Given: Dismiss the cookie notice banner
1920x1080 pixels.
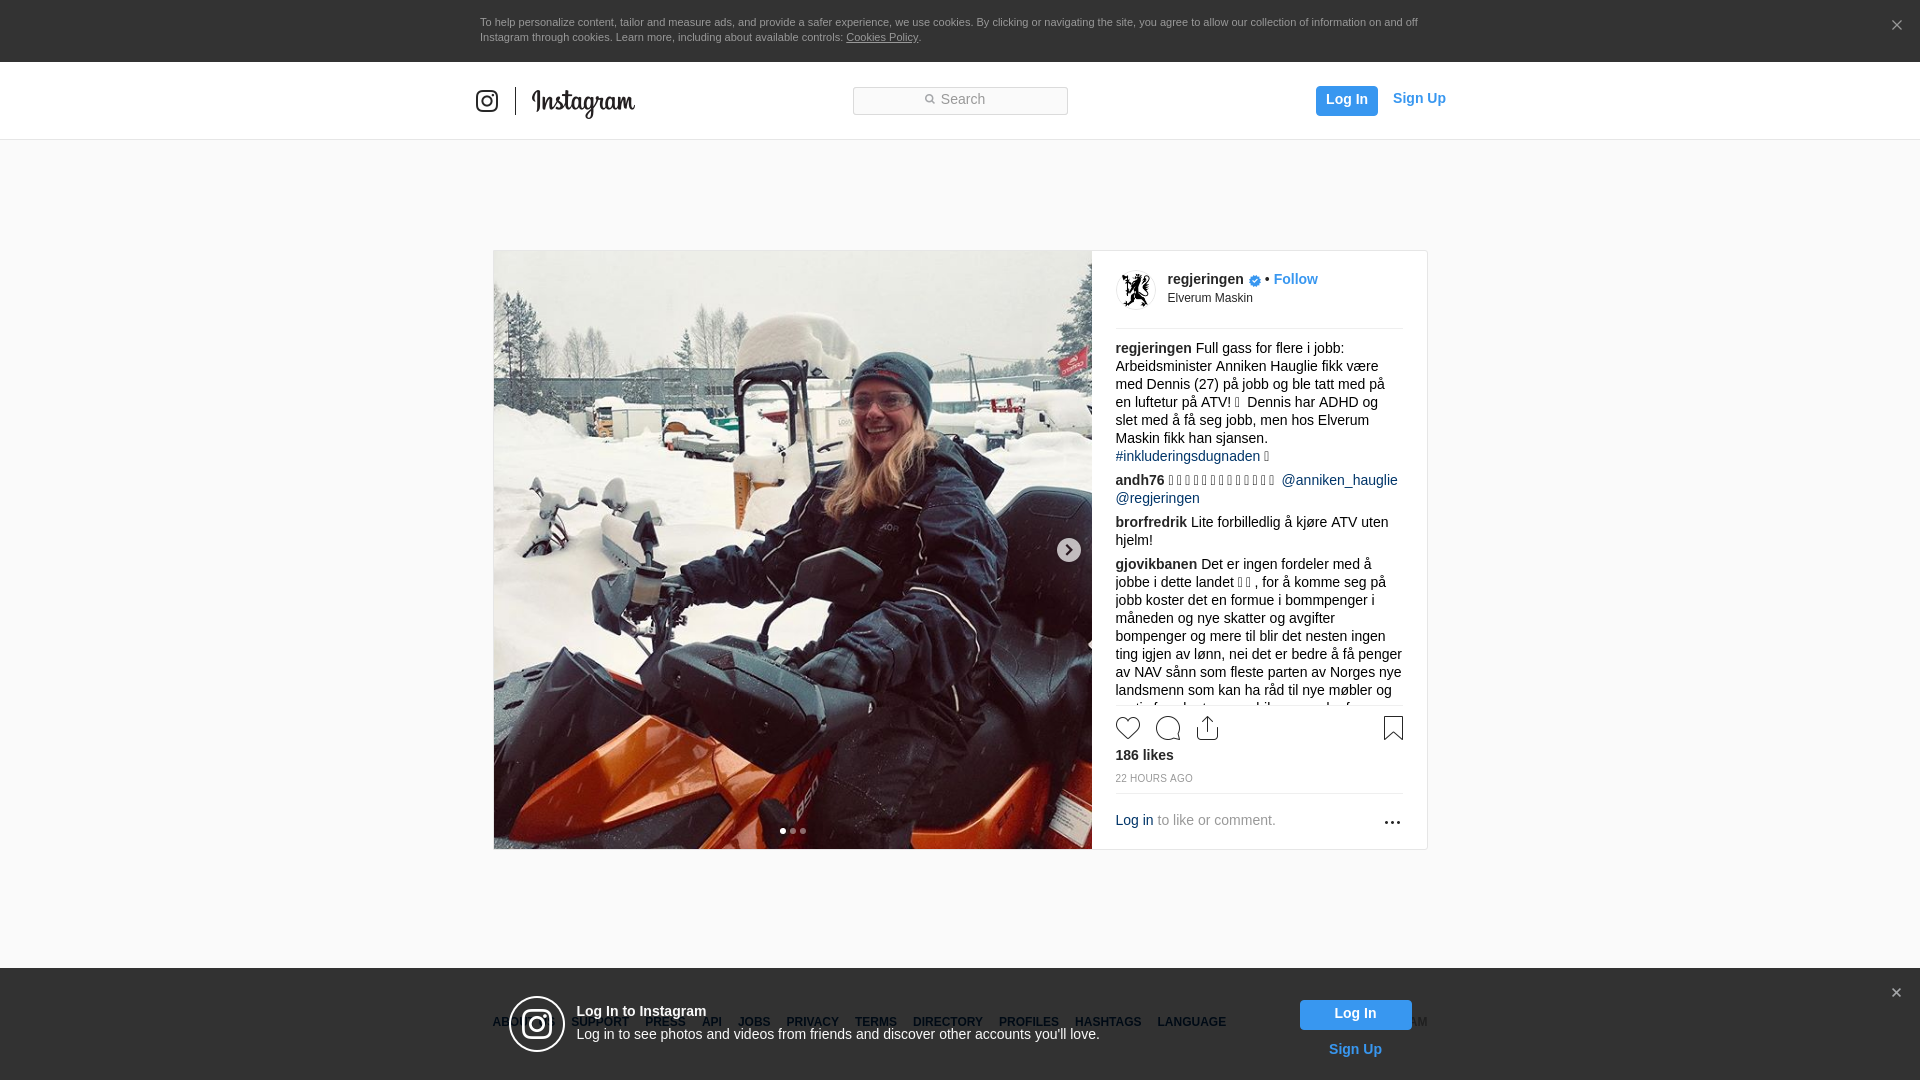Looking at the screenshot, I should pyautogui.click(x=1896, y=25).
